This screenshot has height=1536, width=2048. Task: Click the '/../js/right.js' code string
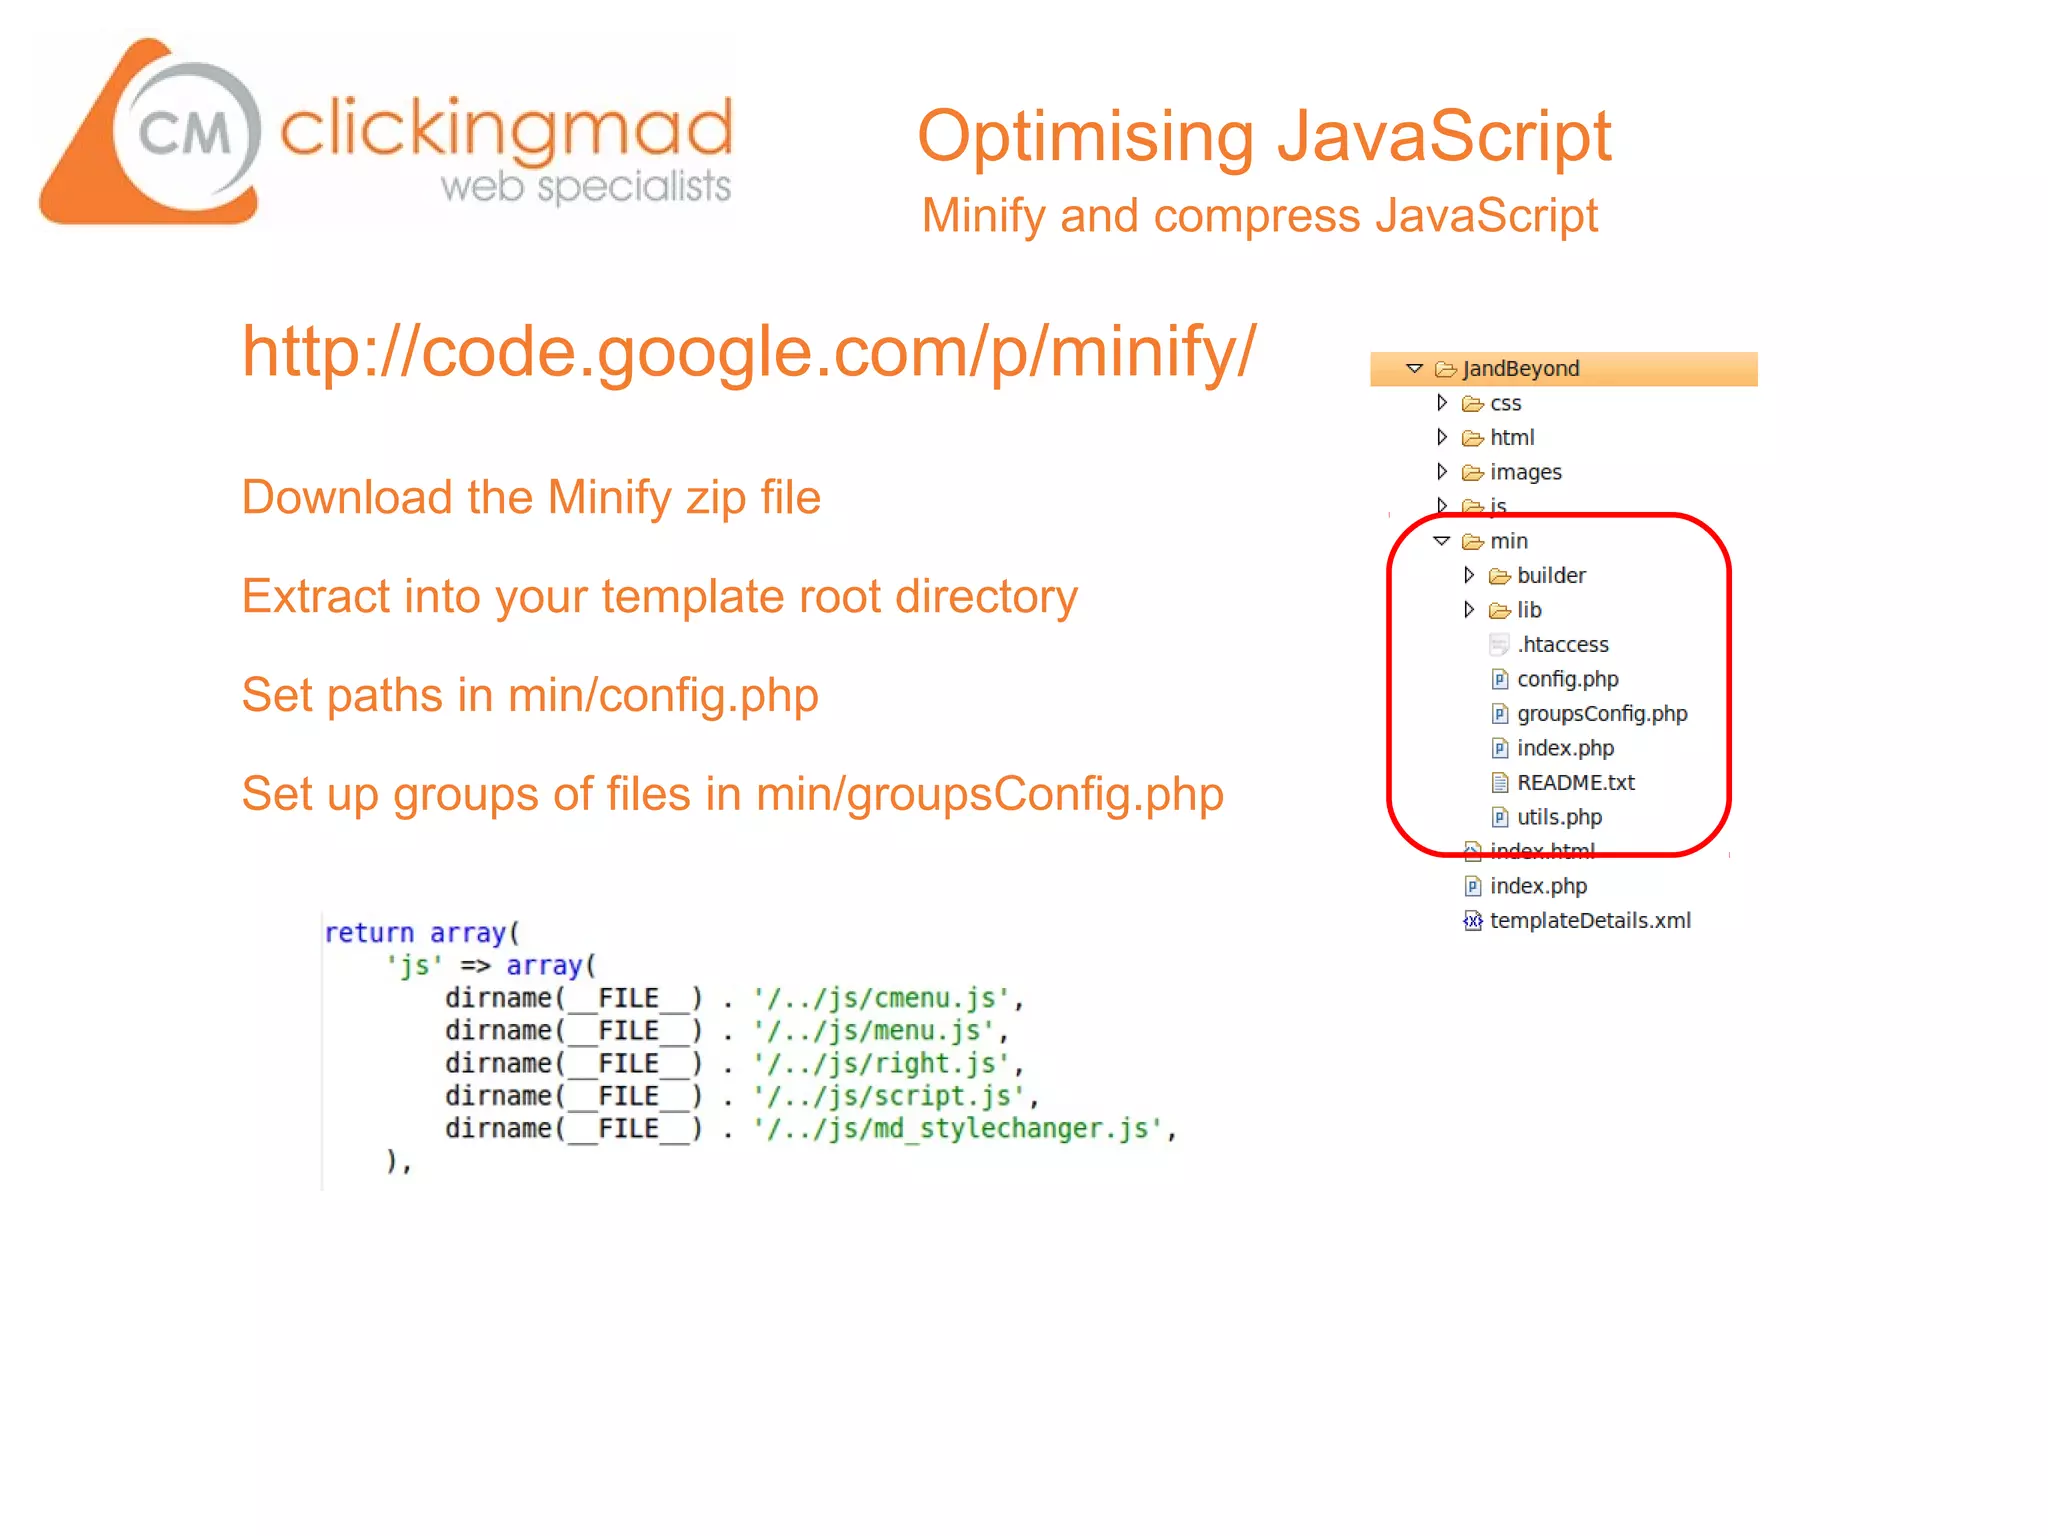pos(882,1063)
